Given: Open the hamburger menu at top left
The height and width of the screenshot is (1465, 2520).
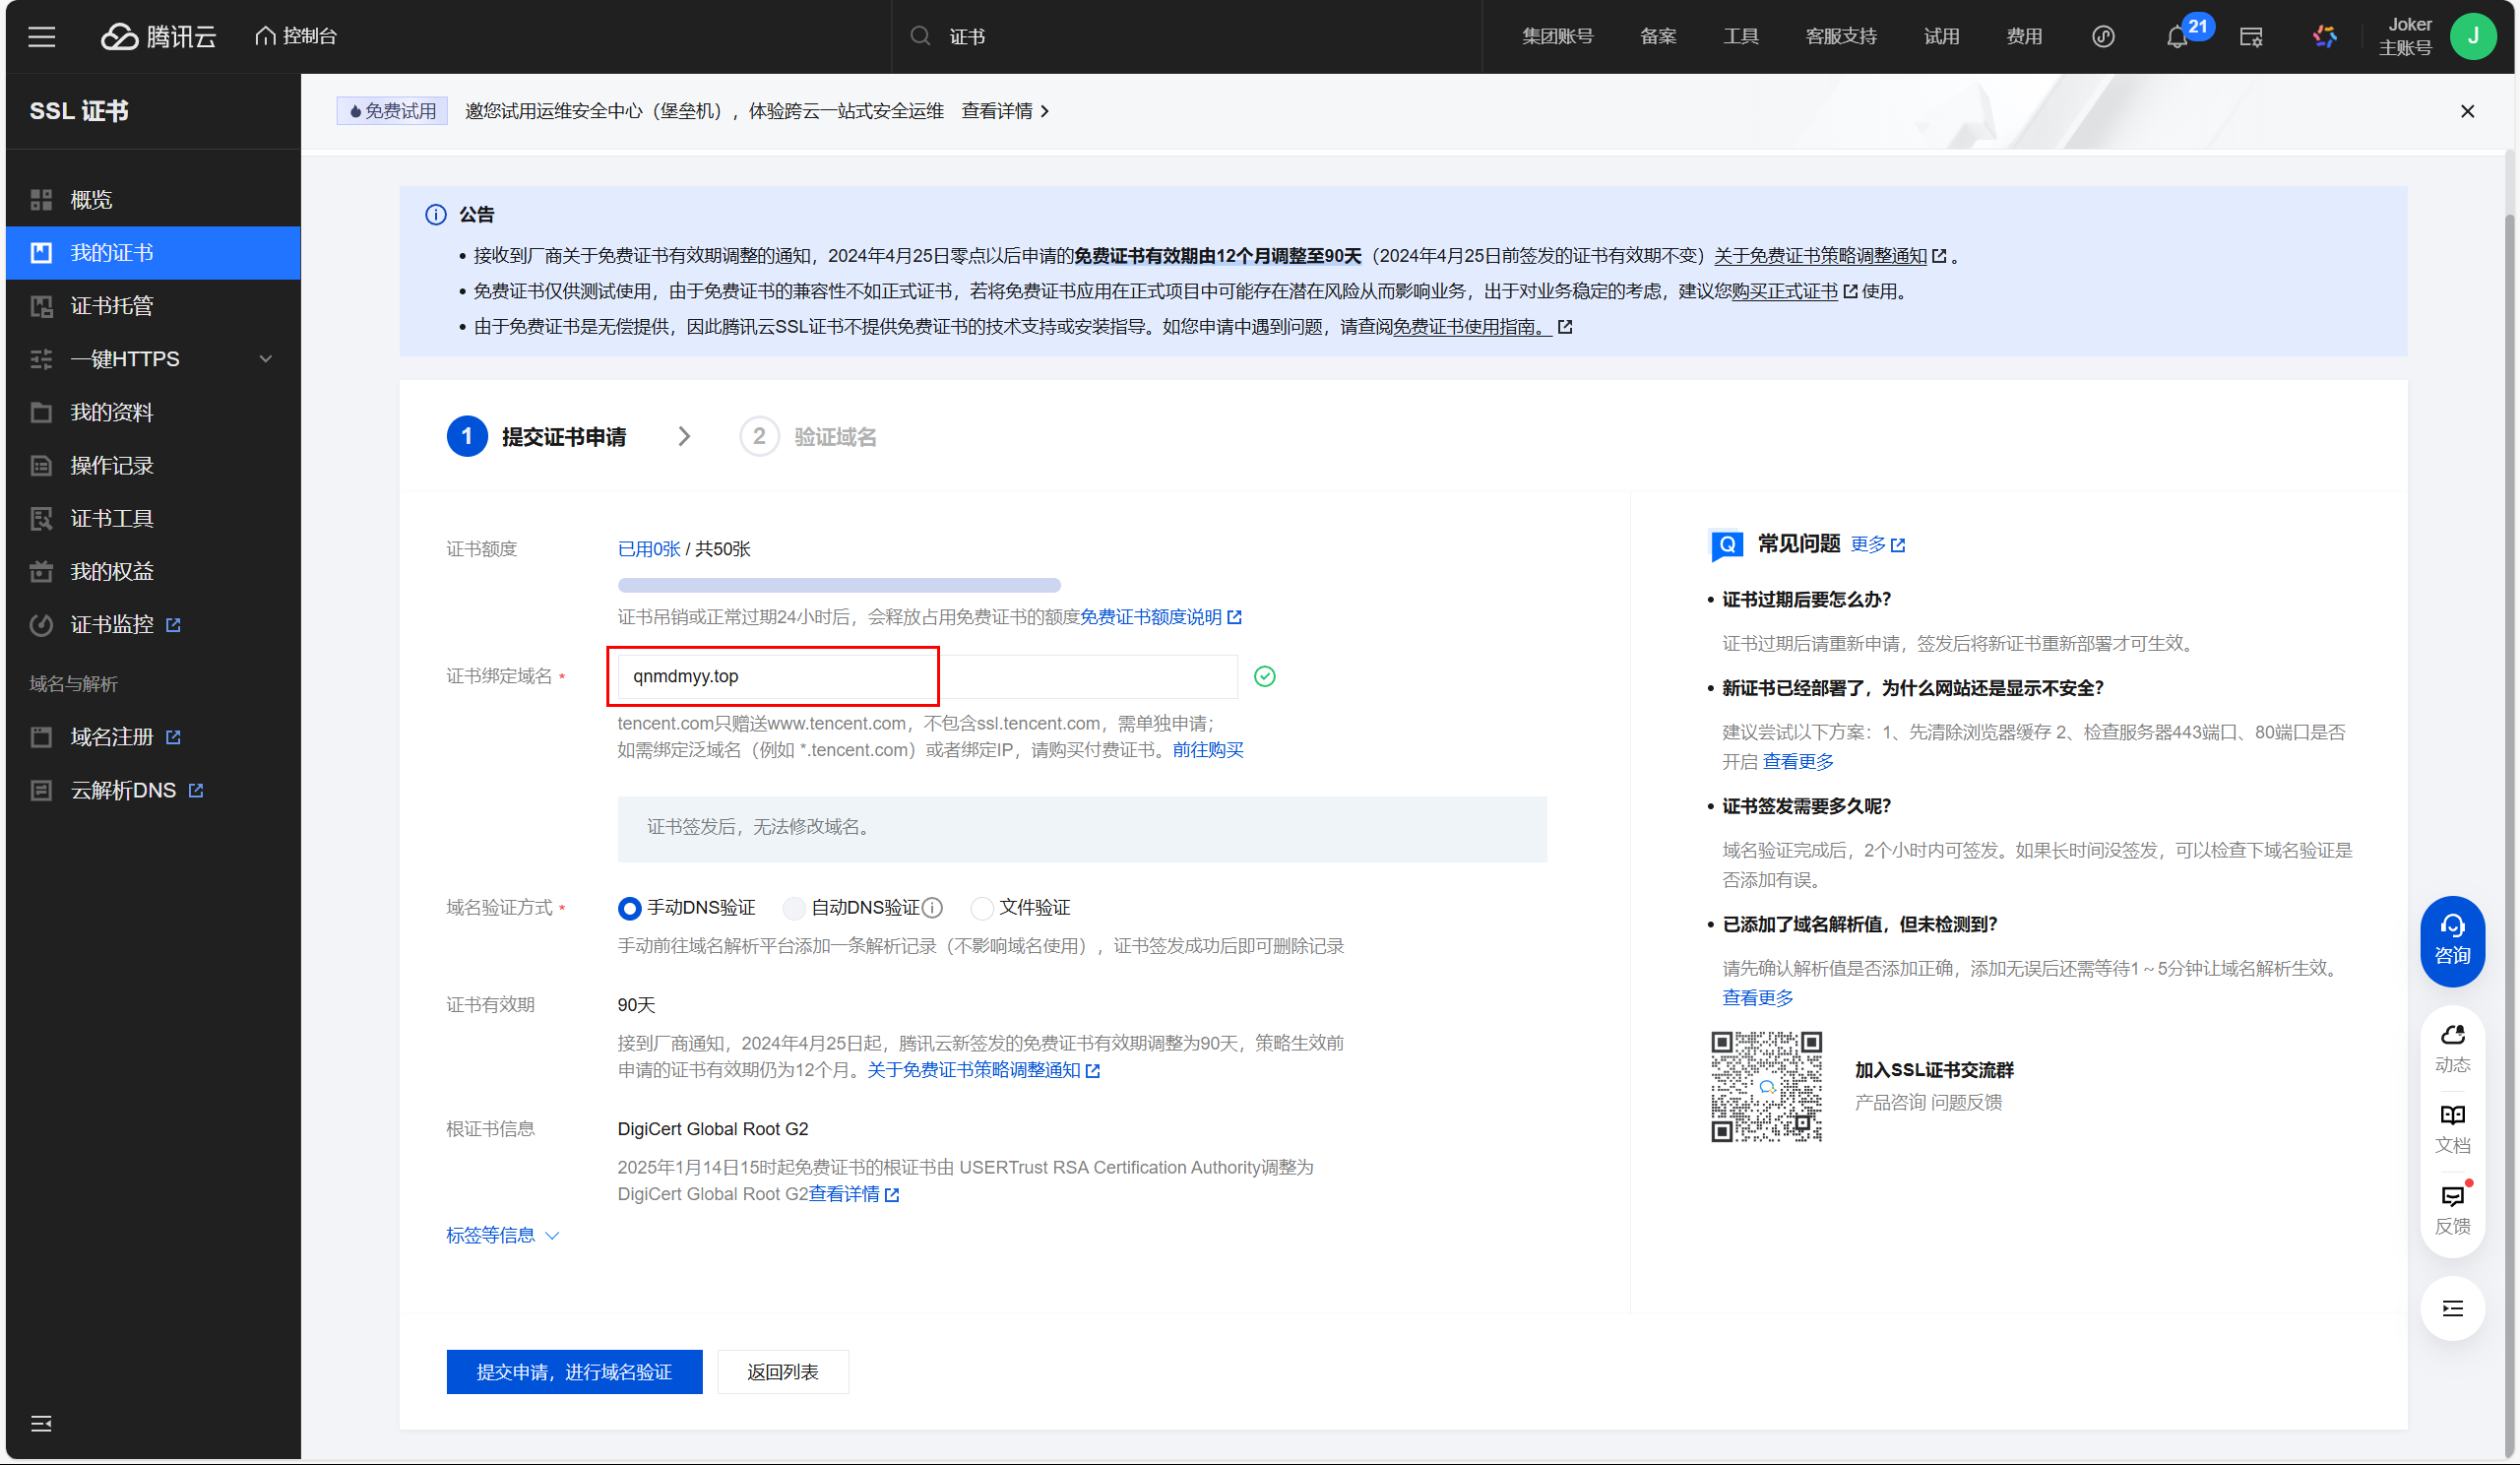Looking at the screenshot, I should click(x=41, y=37).
